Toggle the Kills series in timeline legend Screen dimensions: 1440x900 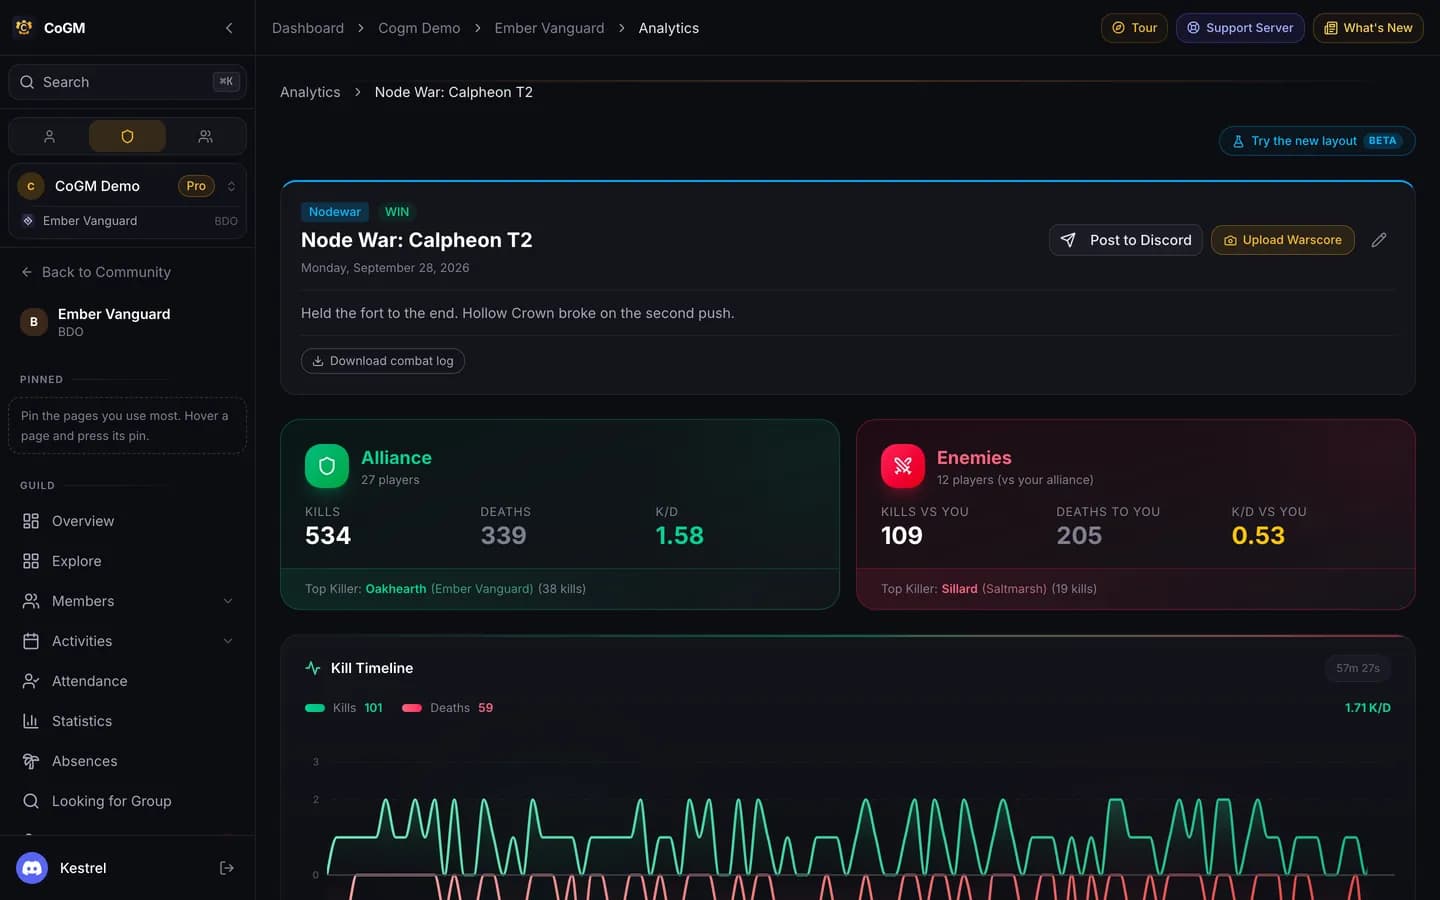344,708
